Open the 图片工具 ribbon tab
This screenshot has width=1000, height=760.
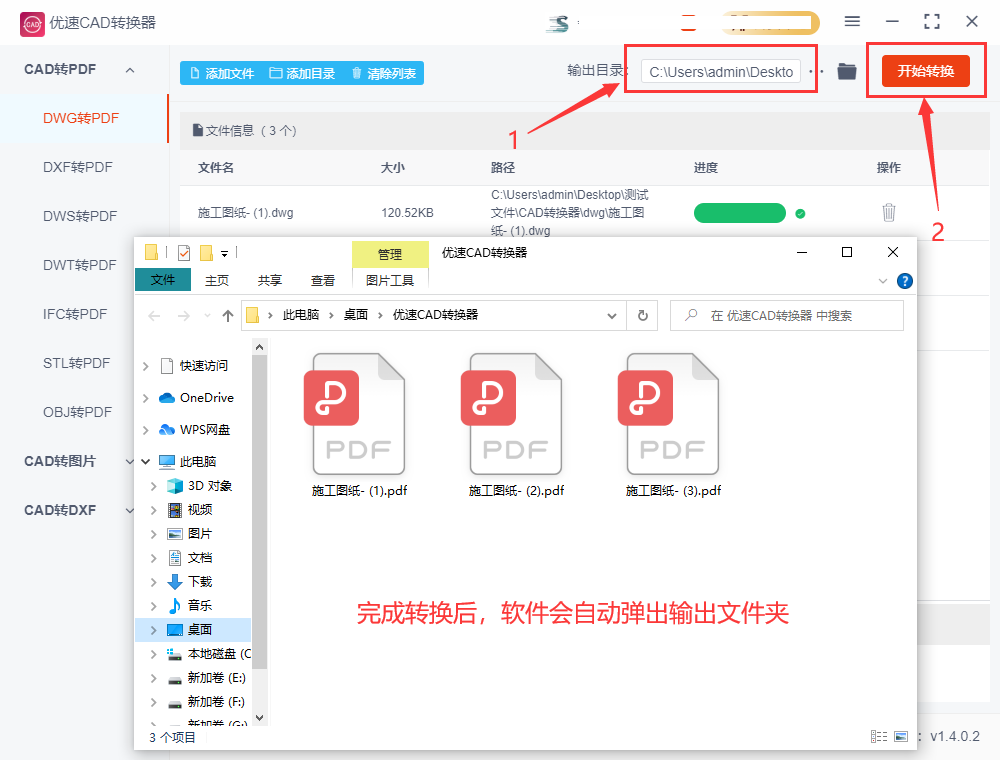click(x=390, y=281)
